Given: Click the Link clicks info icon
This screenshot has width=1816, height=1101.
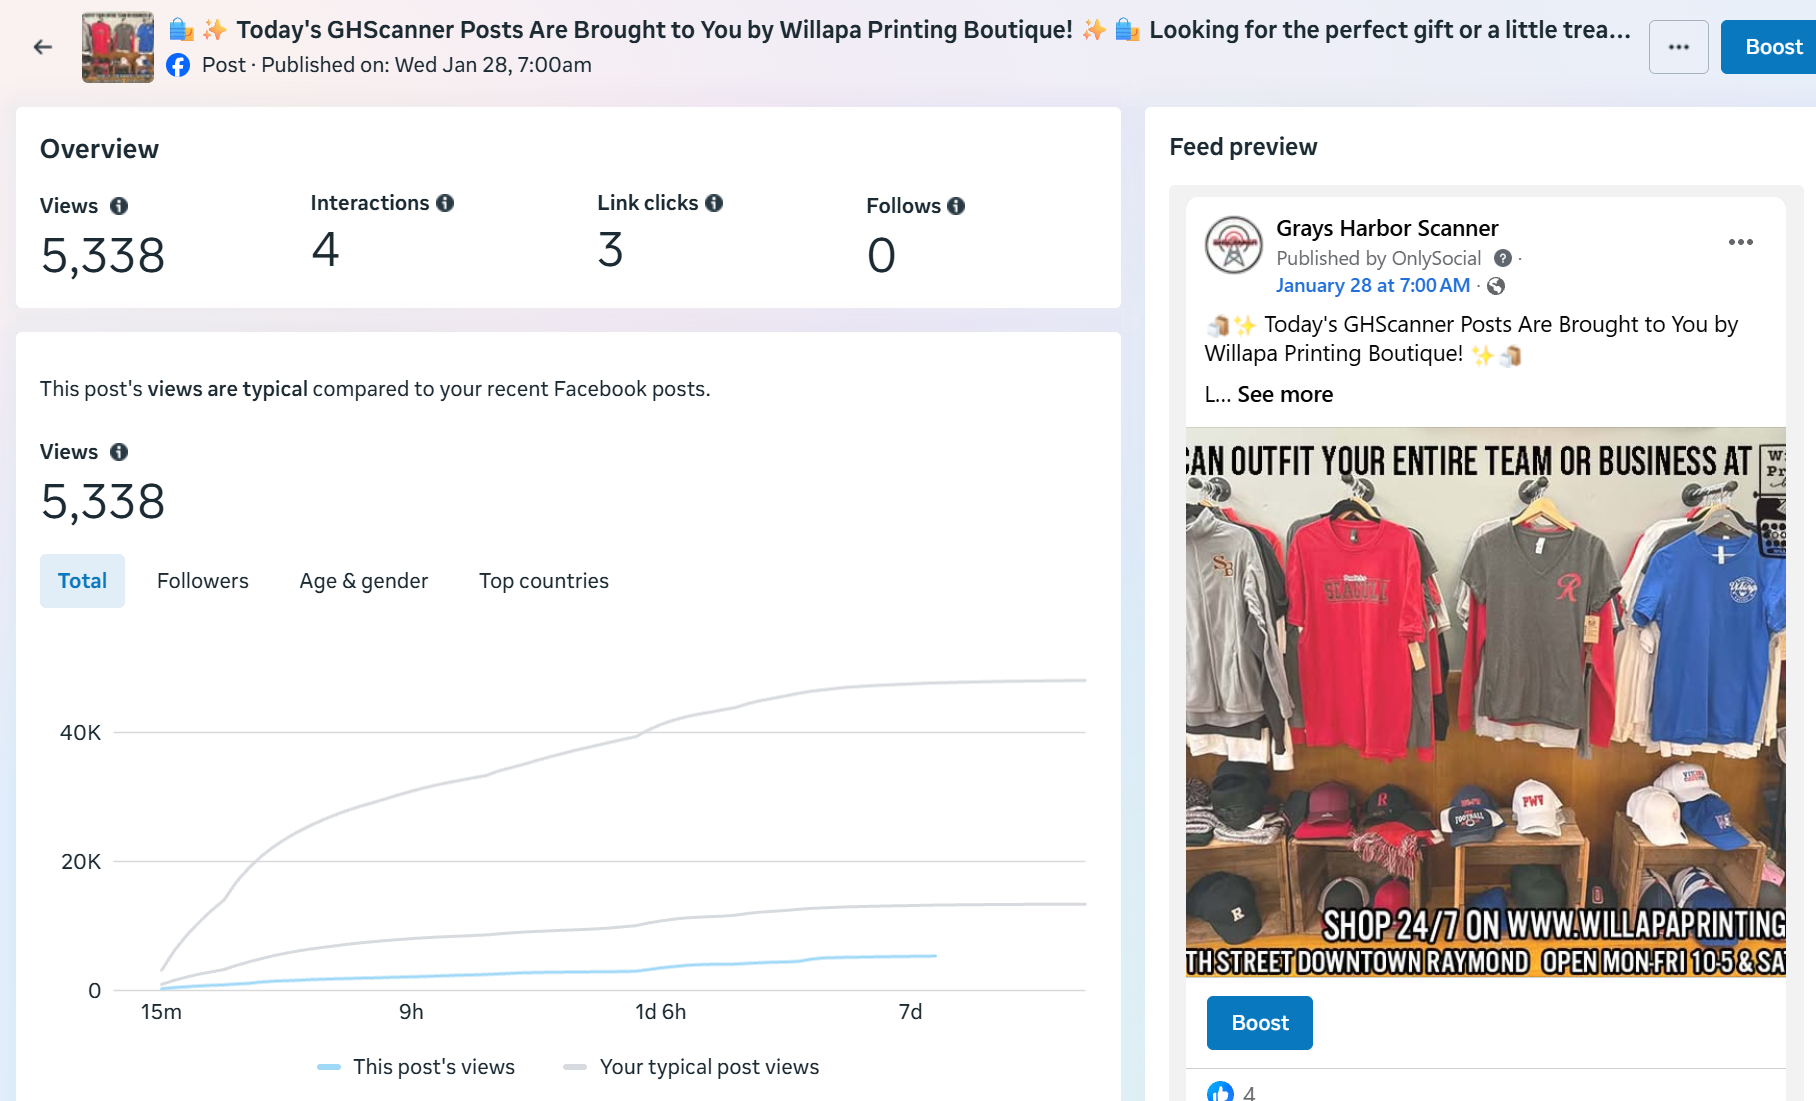Looking at the screenshot, I should (714, 203).
